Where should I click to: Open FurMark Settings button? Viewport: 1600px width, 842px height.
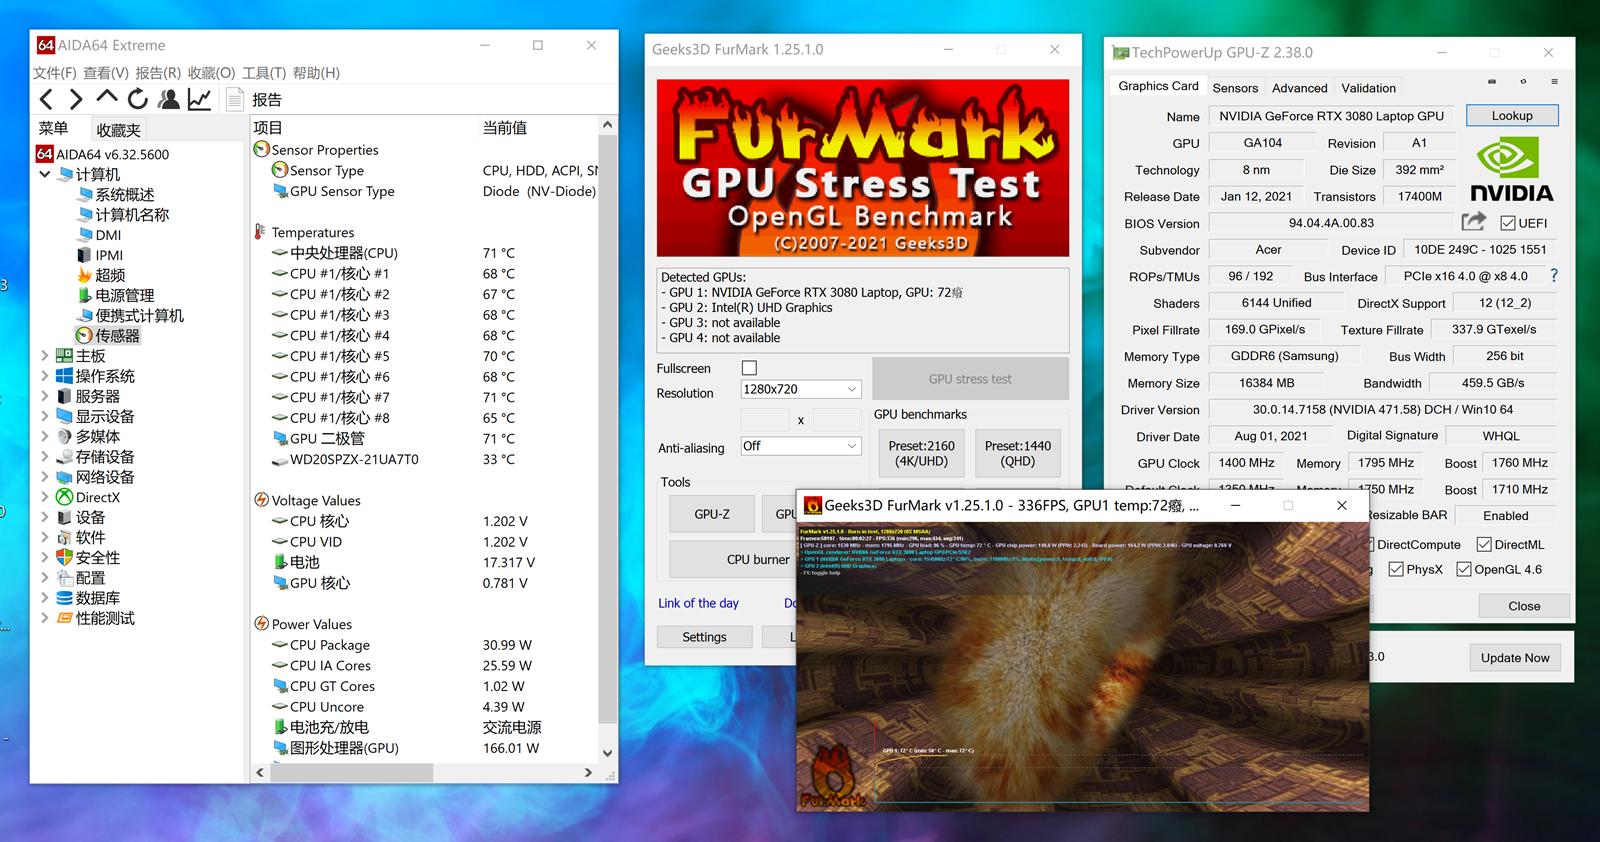pos(704,637)
